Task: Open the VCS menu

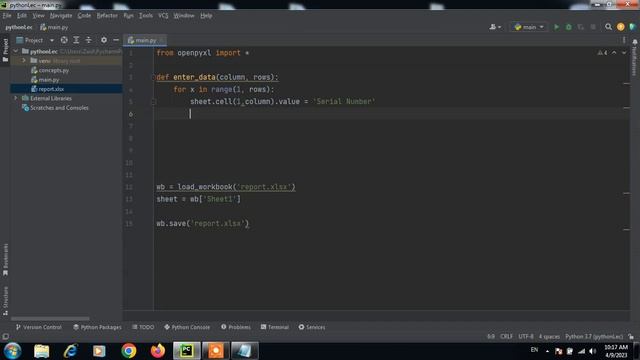Action: pos(163,16)
